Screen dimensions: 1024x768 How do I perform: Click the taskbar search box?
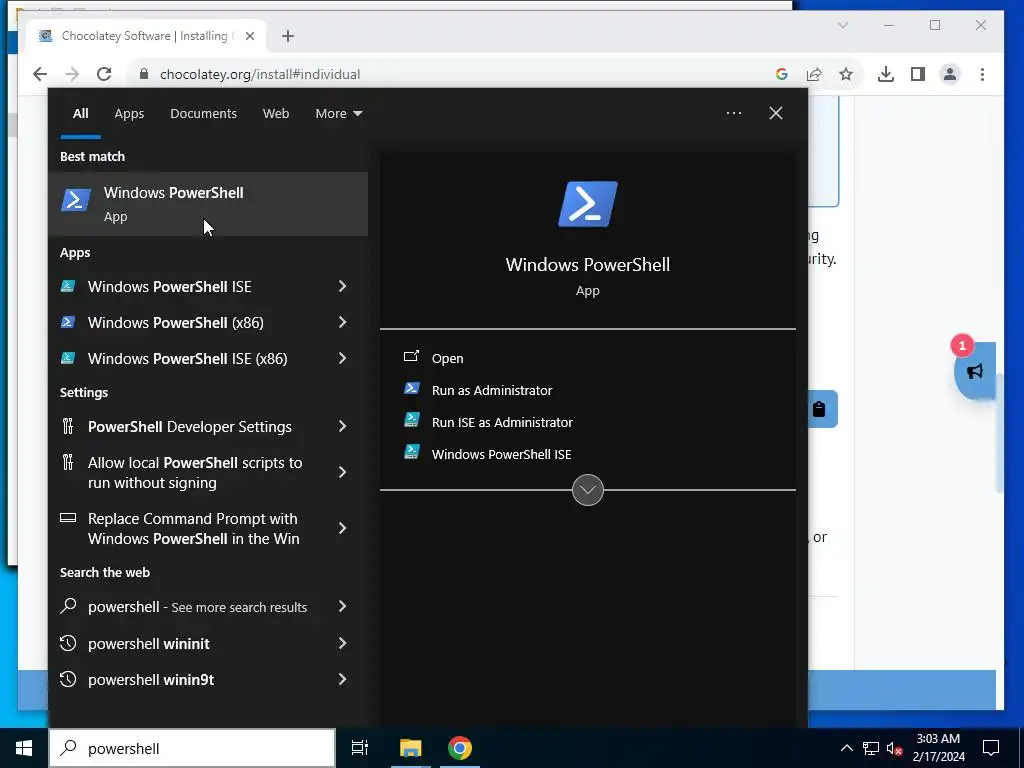[192, 748]
